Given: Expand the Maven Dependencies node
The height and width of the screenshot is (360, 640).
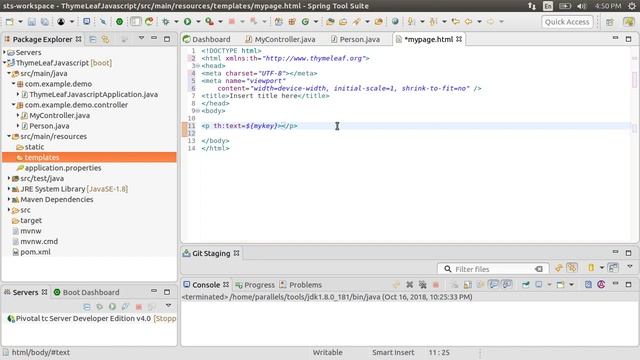Looking at the screenshot, I should click(x=9, y=199).
